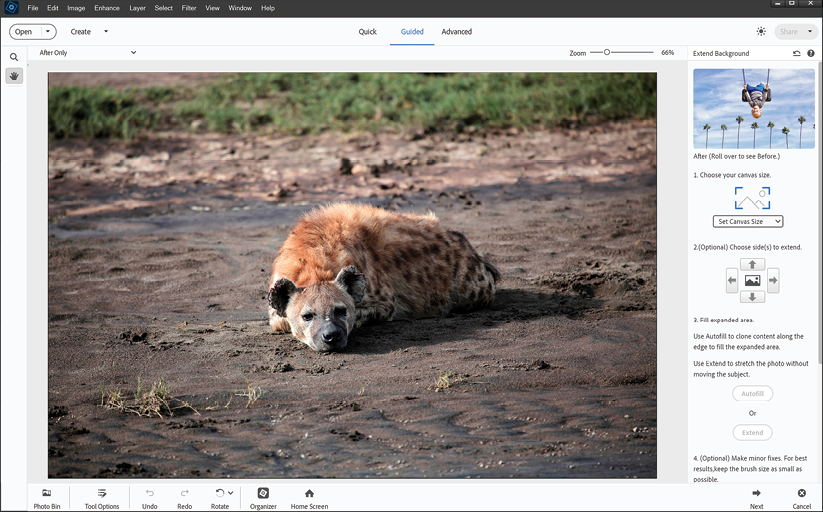This screenshot has width=823, height=512.
Task: Open the View menu
Action: 212,8
